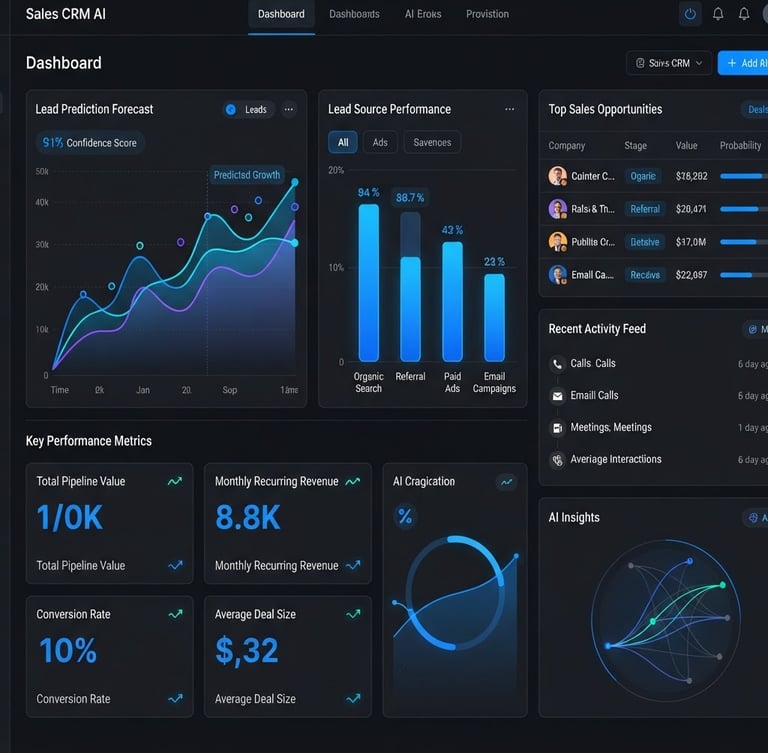Click the 51% Confidence Score badge

pos(90,143)
